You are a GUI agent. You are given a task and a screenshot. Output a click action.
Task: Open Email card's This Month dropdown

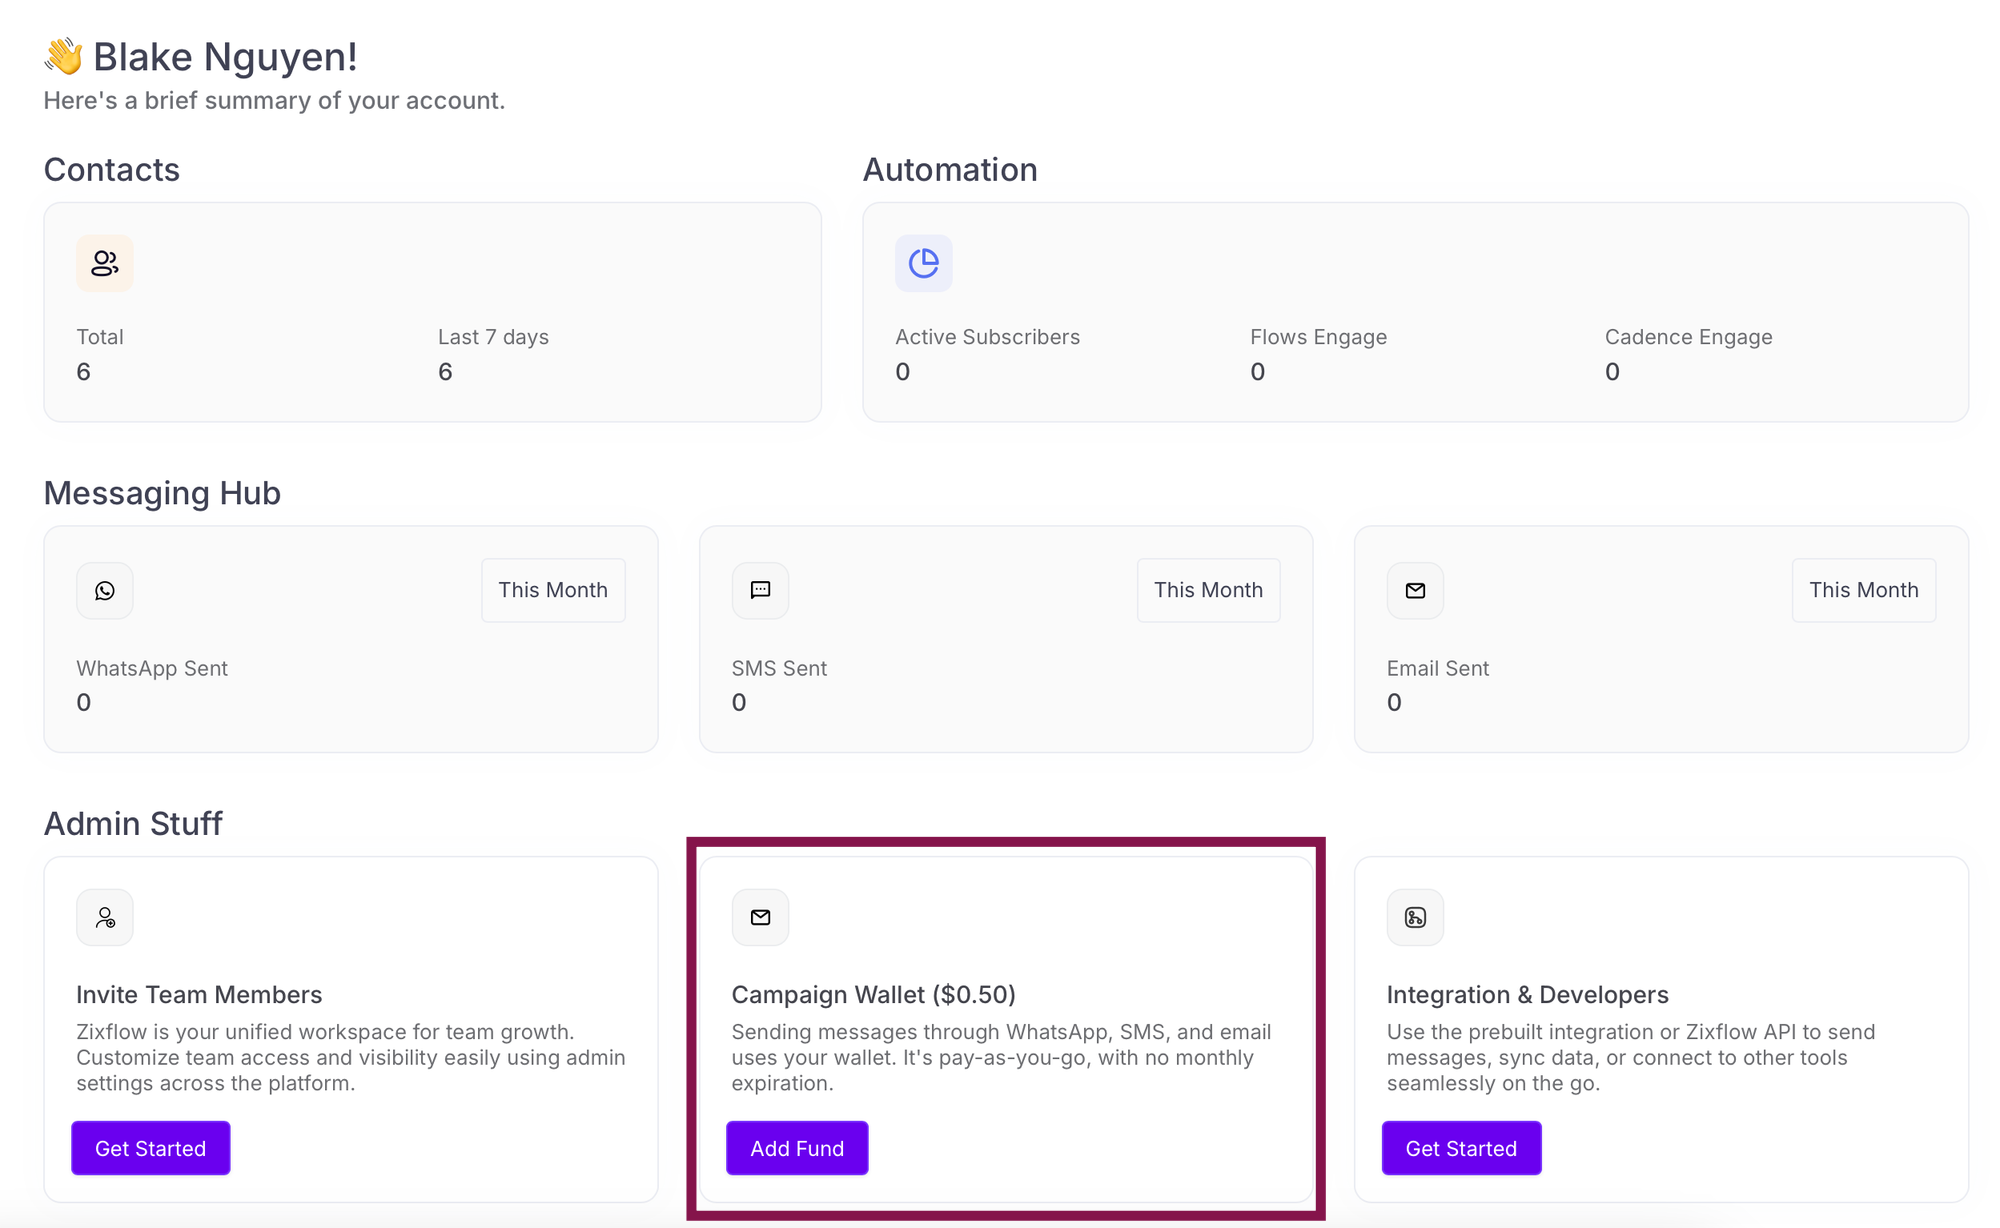point(1863,590)
